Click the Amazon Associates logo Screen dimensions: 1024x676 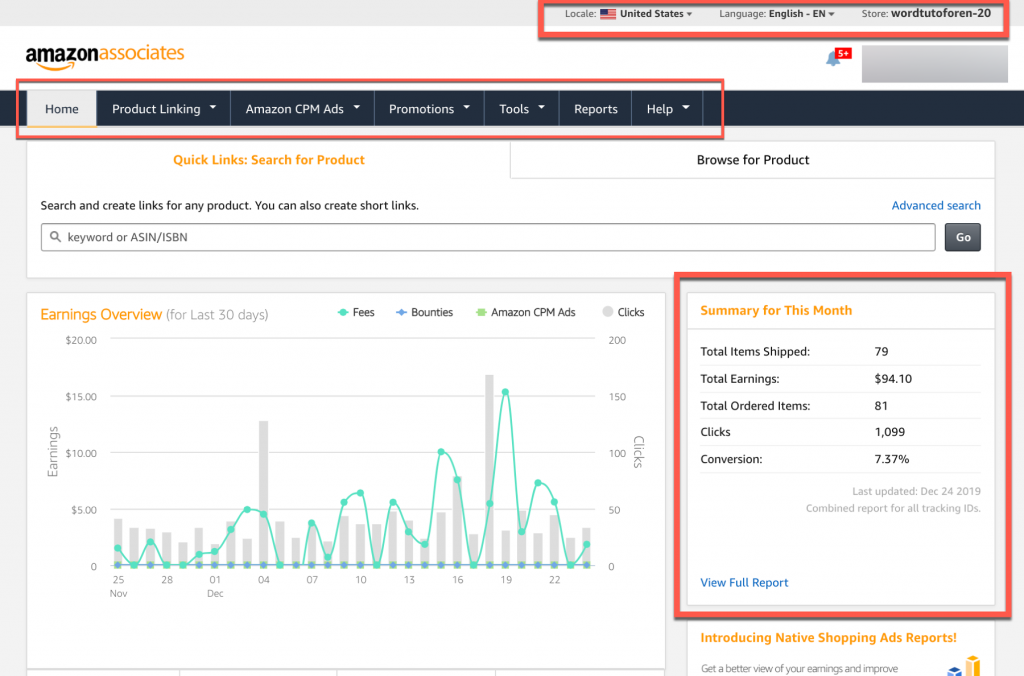[x=105, y=54]
